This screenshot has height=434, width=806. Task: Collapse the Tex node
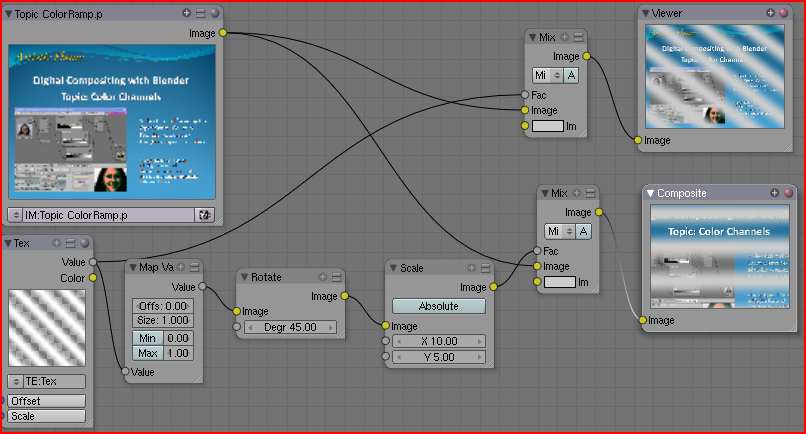click(8, 243)
